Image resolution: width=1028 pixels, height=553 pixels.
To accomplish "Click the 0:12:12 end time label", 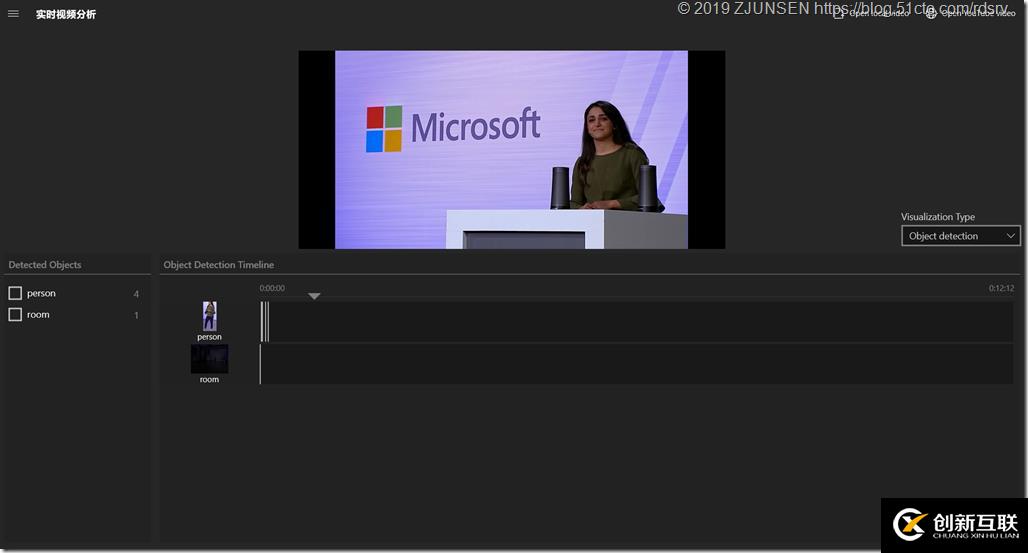I will coord(1001,288).
